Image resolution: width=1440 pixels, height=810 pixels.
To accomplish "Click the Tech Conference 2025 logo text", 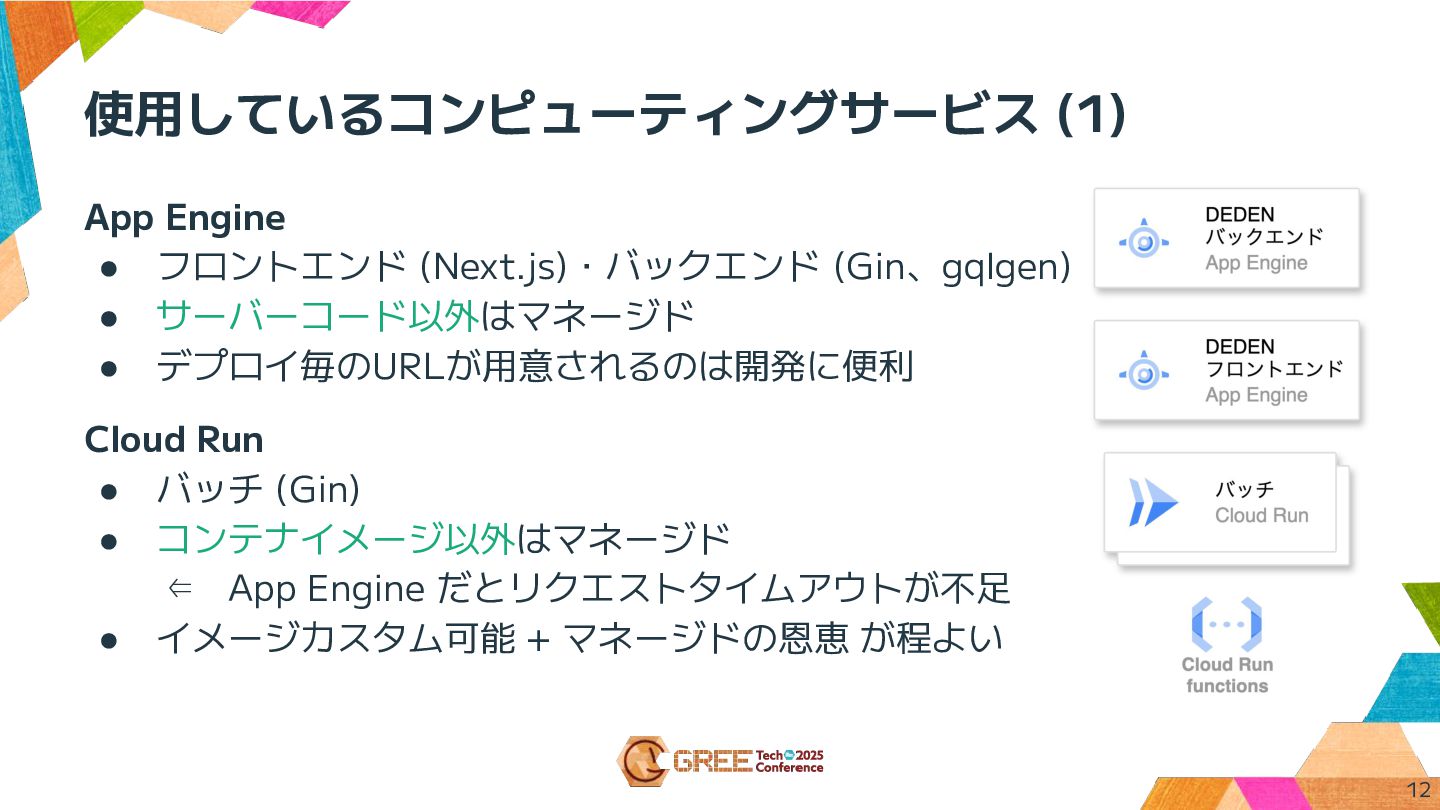I will tap(789, 762).
